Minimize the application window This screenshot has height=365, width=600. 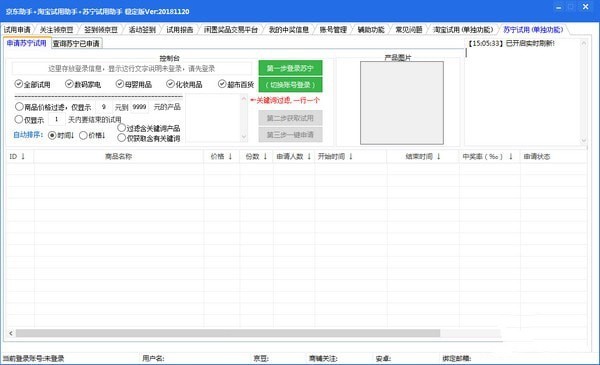pos(559,7)
